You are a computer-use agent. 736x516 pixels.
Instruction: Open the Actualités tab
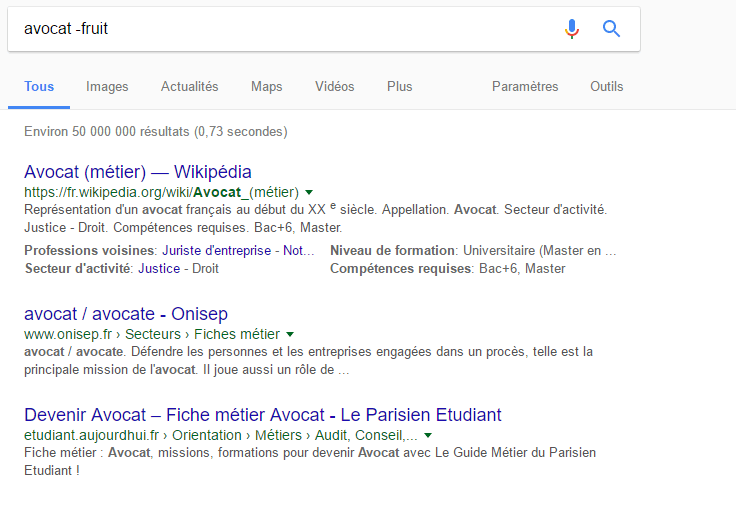[190, 86]
